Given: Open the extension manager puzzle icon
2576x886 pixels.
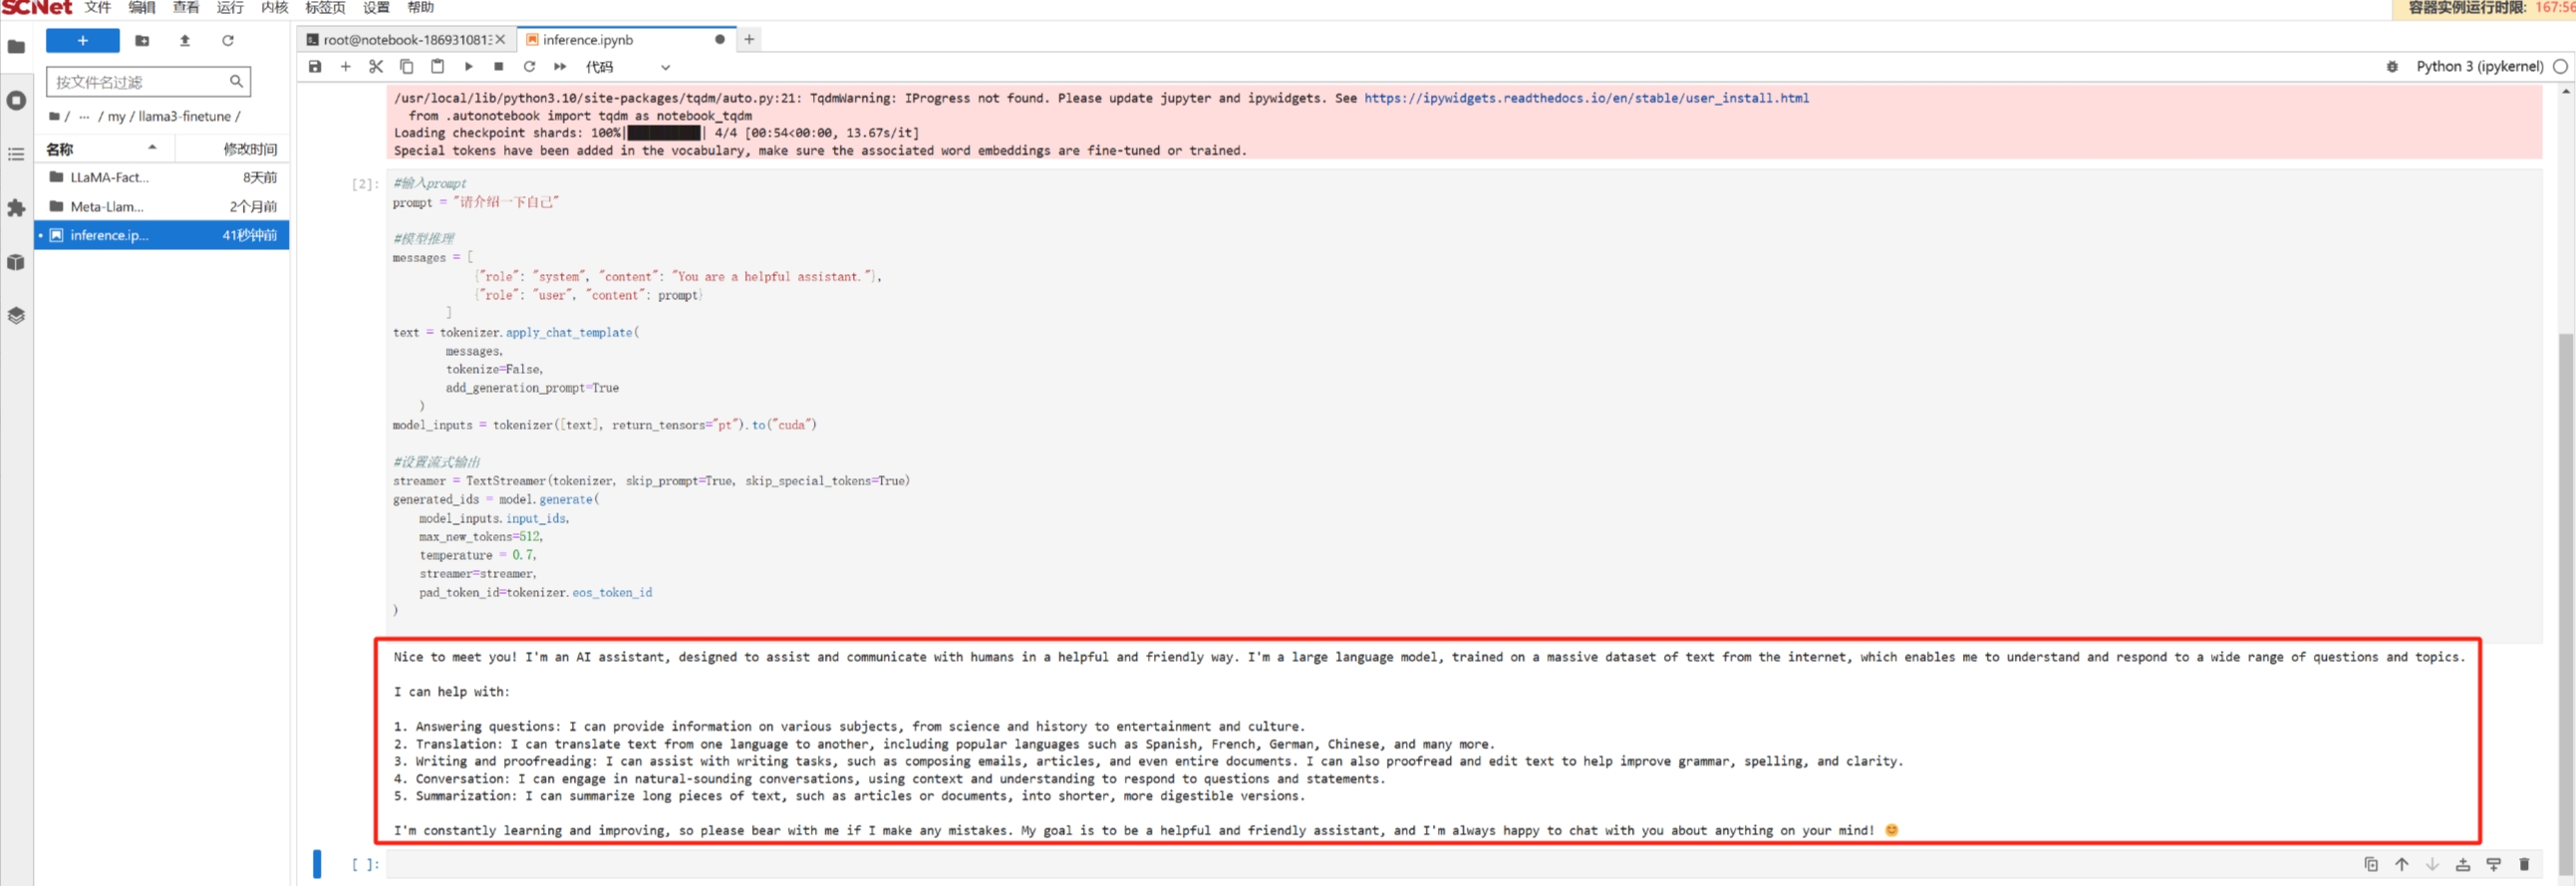Looking at the screenshot, I should tap(16, 208).
